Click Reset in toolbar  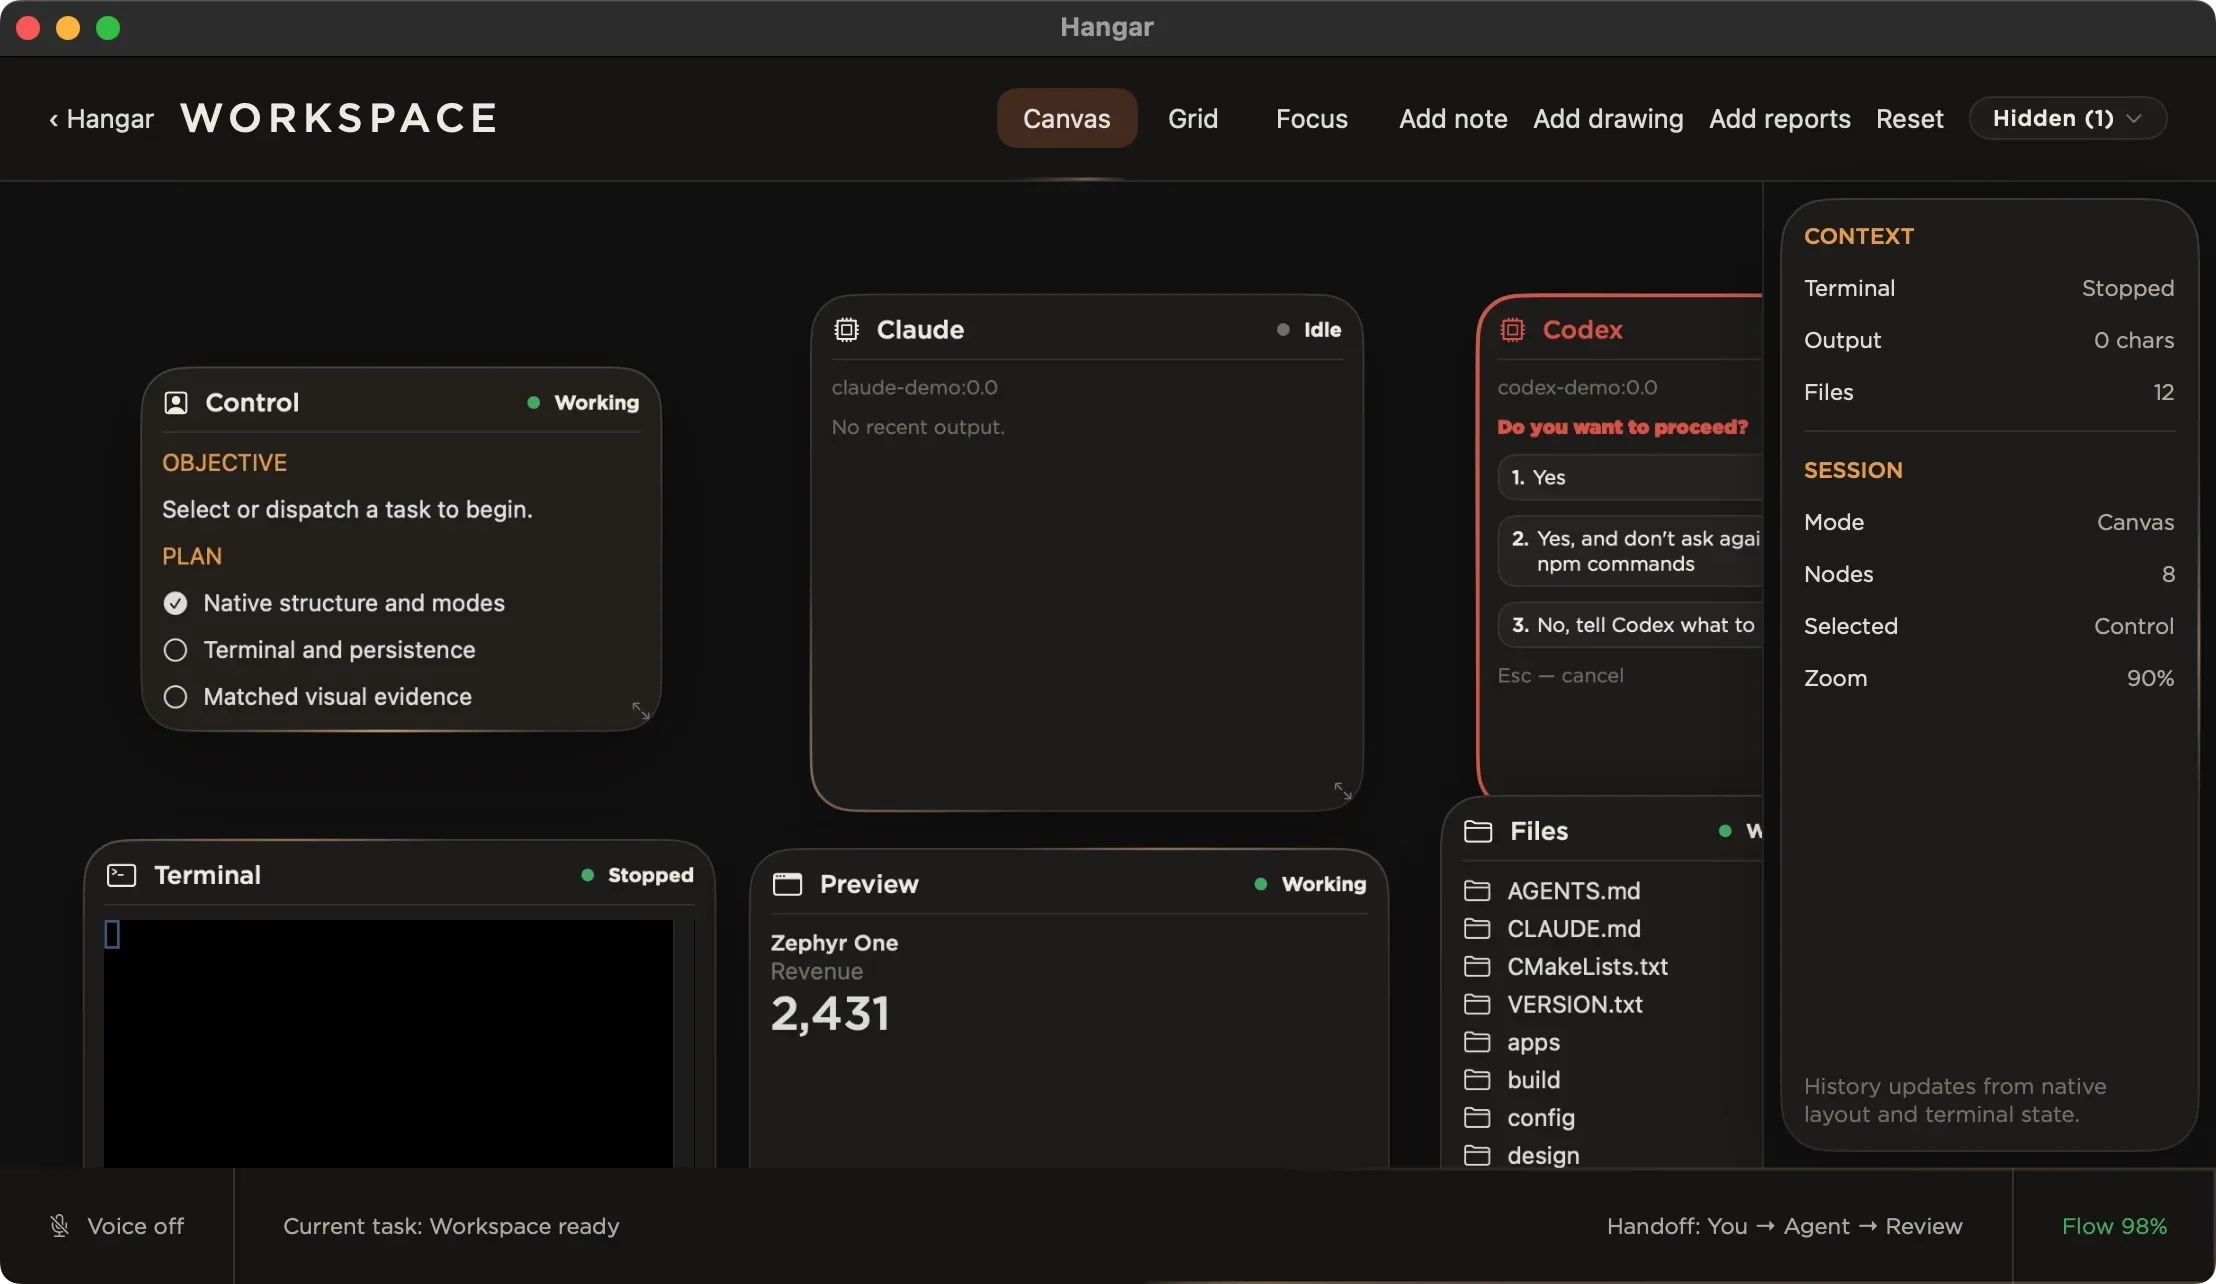point(1910,118)
